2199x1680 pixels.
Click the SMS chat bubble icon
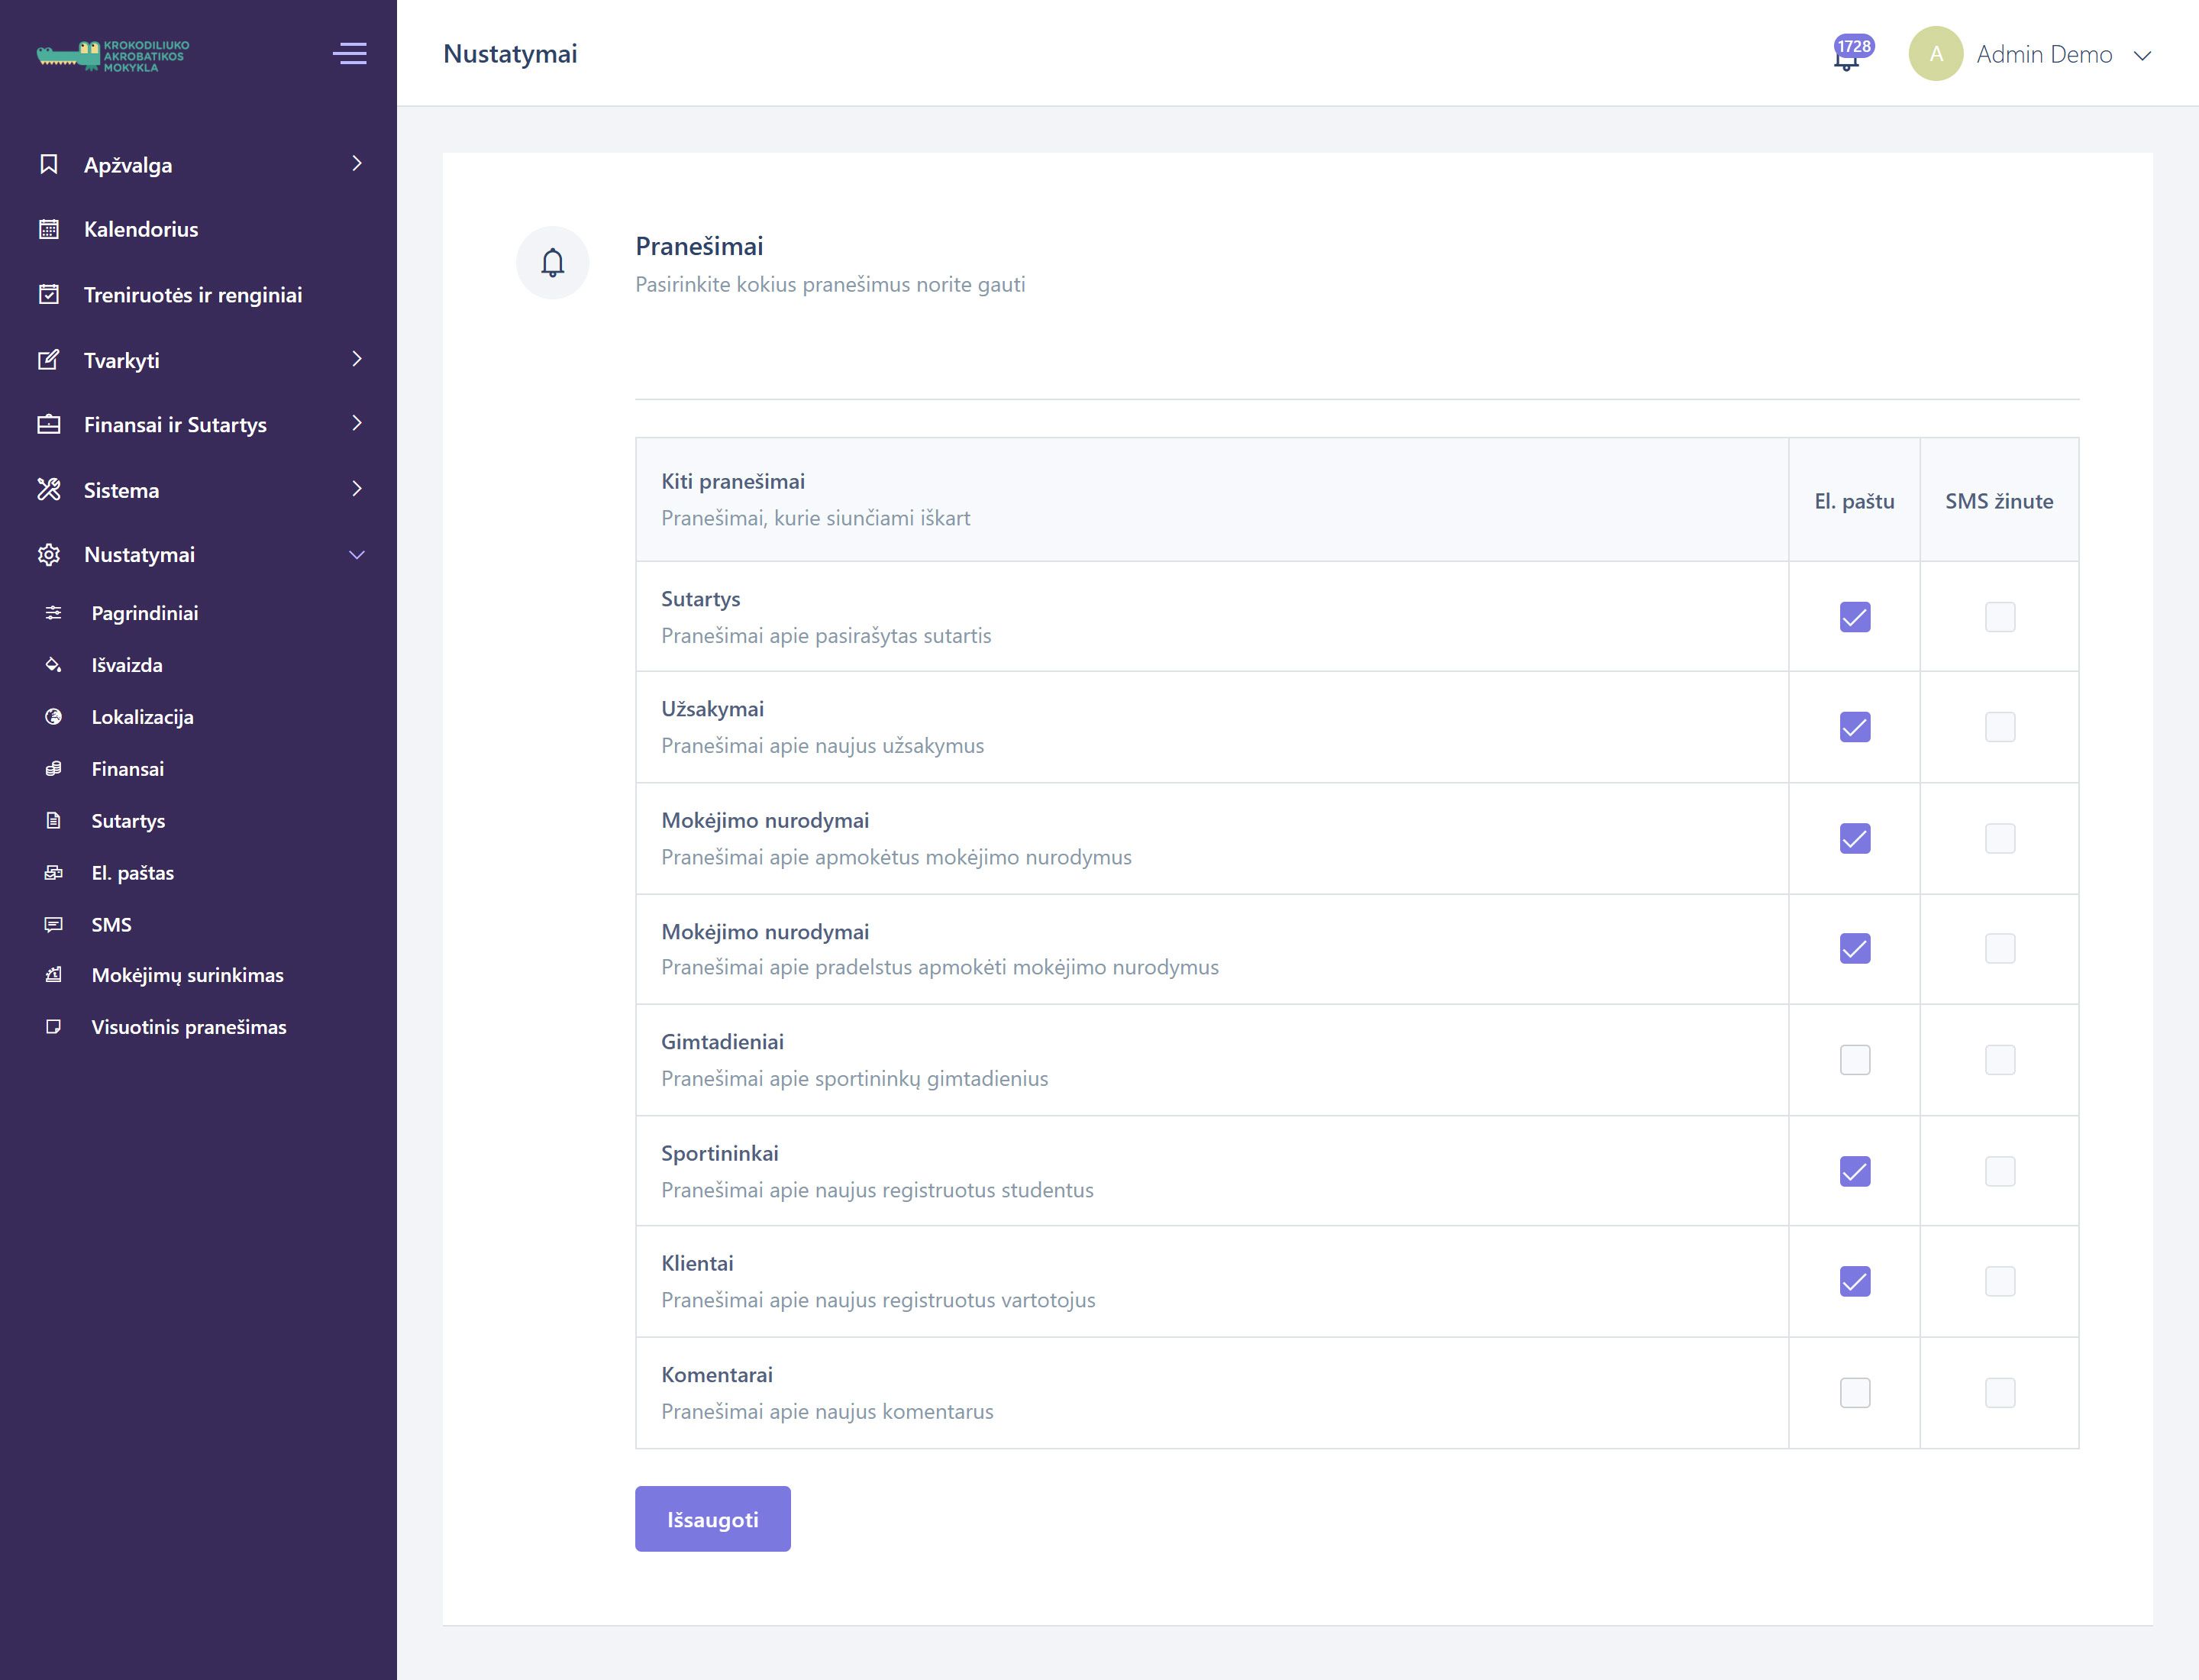tap(54, 925)
